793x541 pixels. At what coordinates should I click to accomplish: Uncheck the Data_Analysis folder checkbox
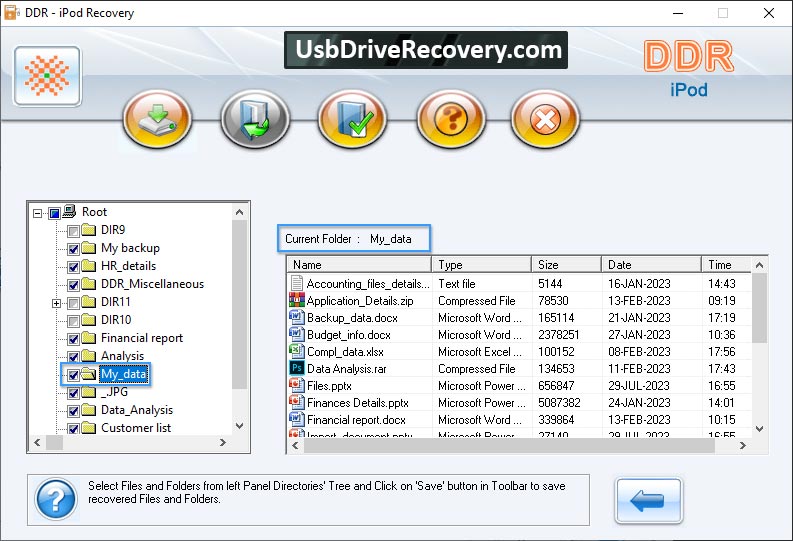click(73, 411)
